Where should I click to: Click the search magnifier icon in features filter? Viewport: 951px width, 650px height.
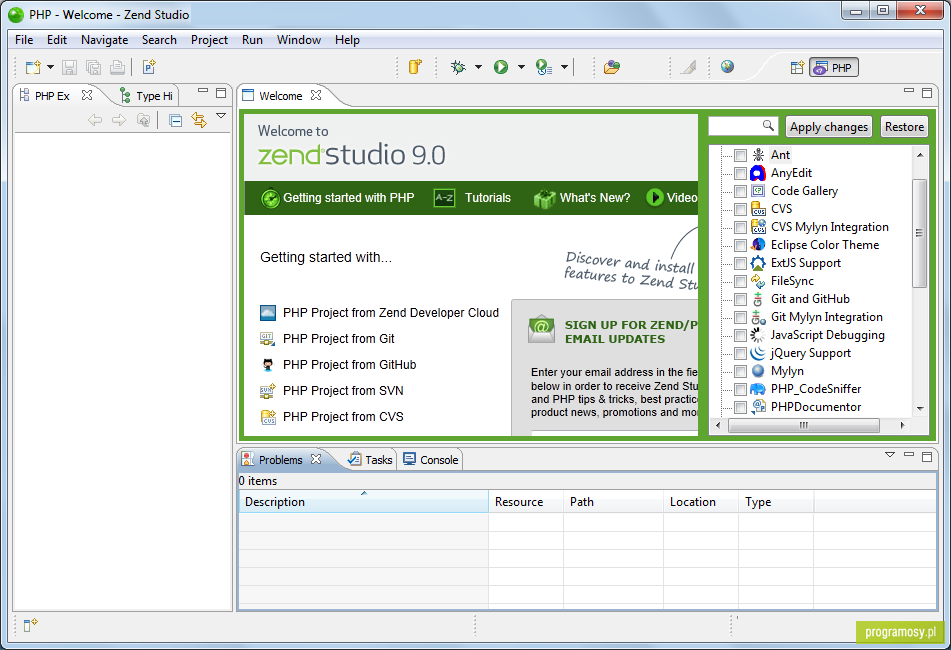point(768,126)
